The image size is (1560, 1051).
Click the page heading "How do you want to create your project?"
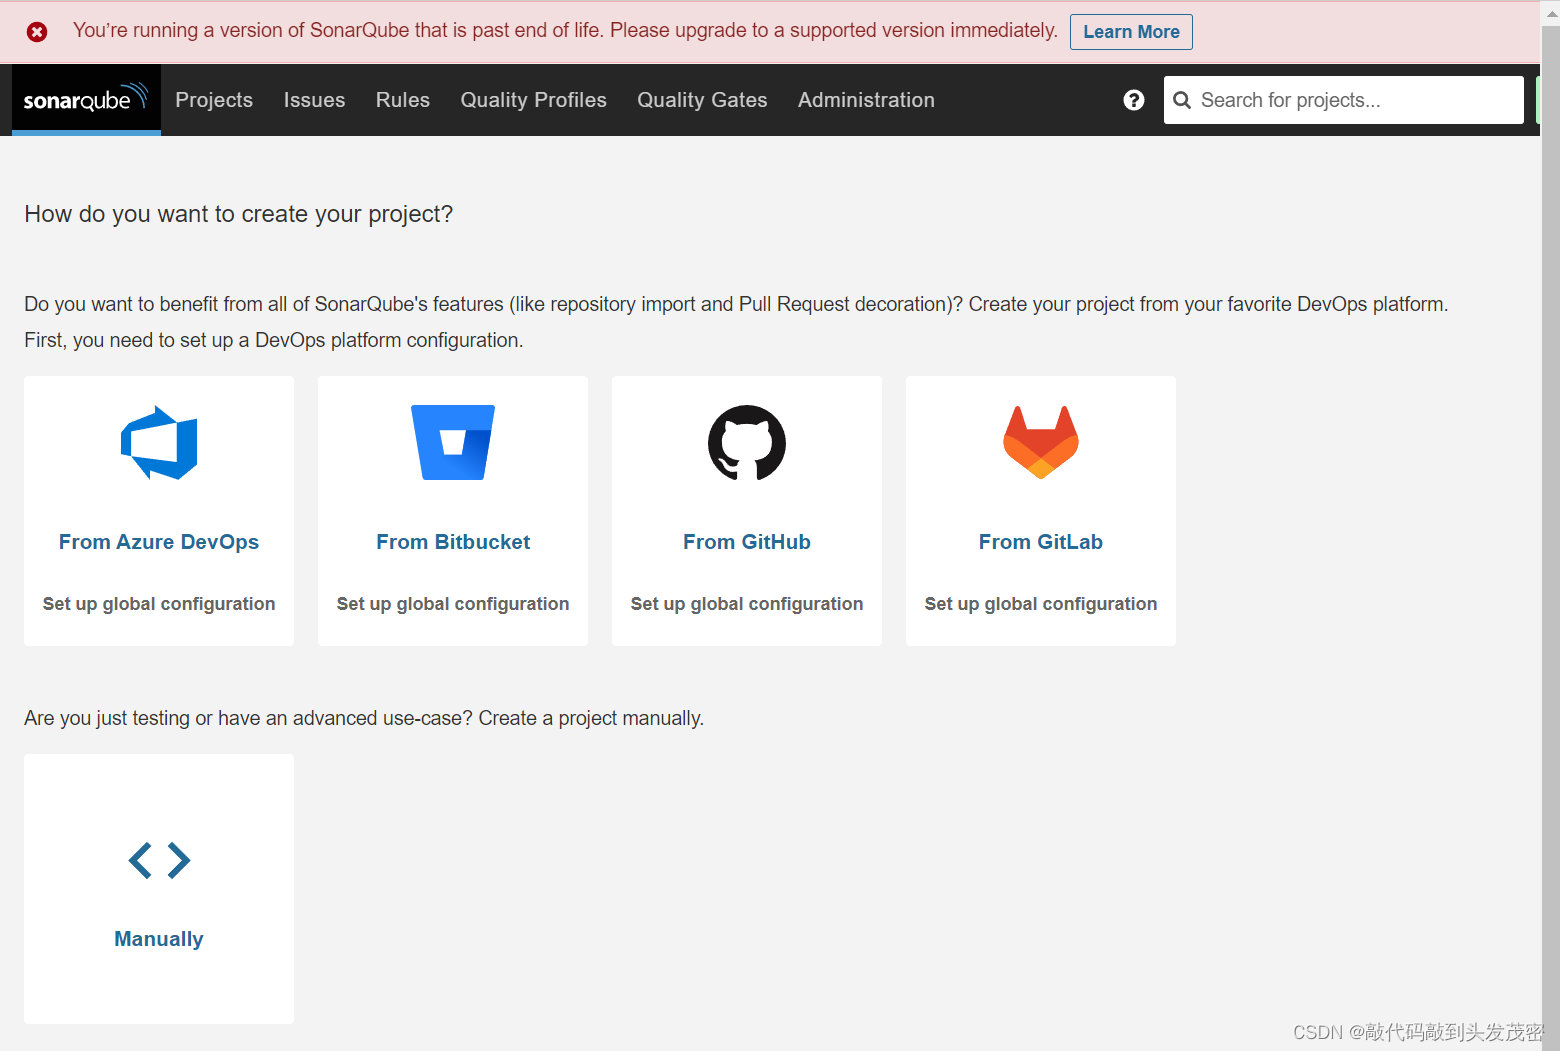(239, 214)
